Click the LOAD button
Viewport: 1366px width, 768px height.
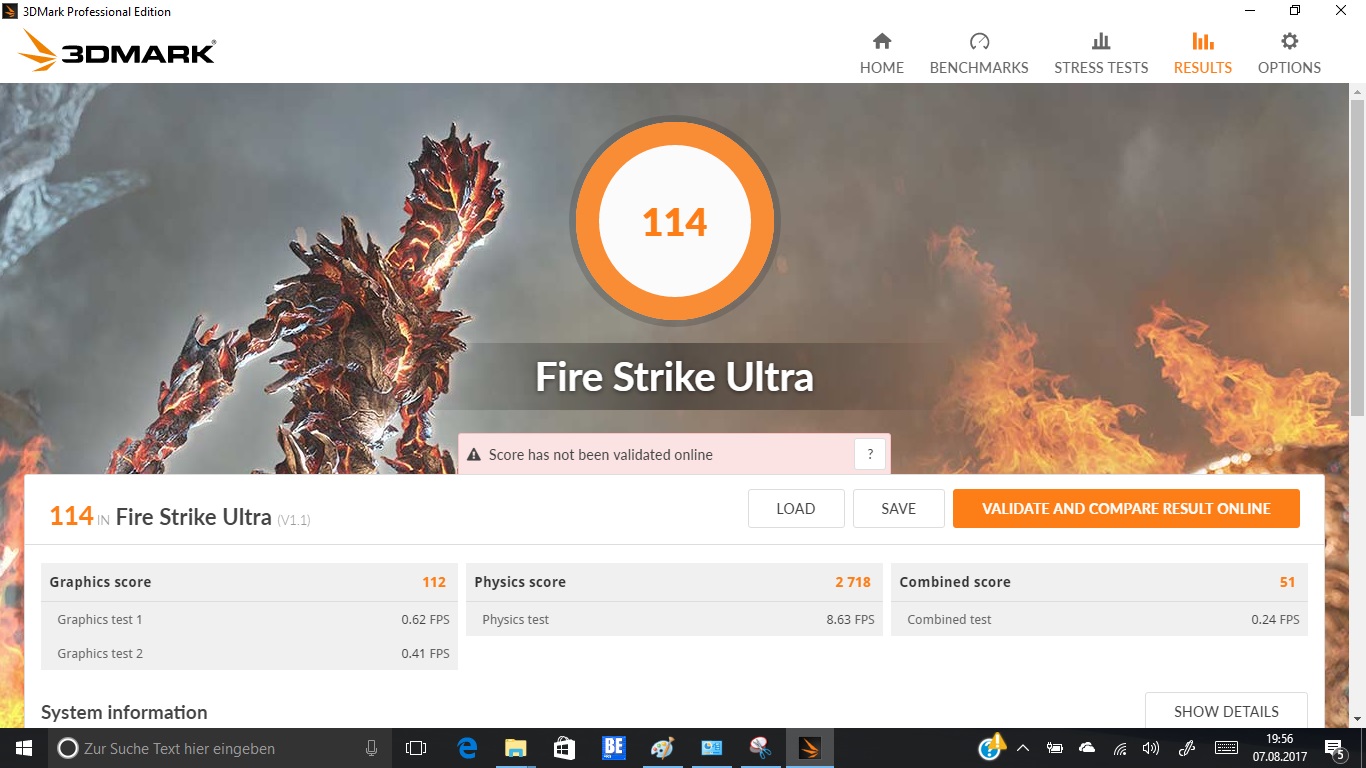(796, 508)
